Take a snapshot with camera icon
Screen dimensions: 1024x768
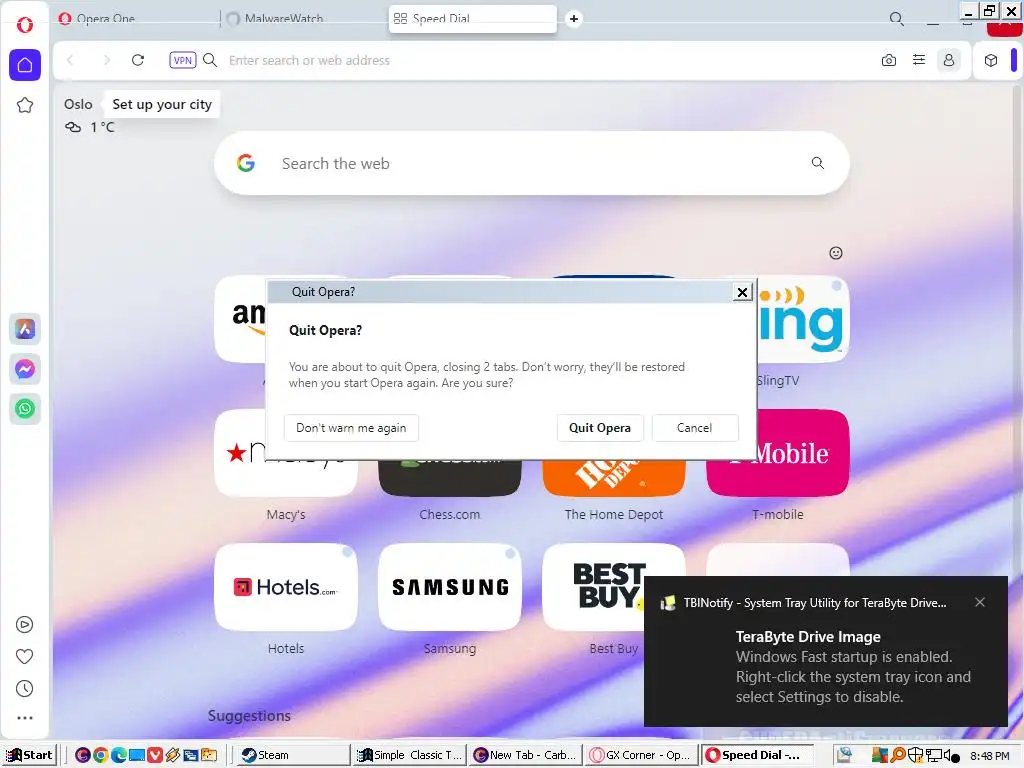[889, 60]
